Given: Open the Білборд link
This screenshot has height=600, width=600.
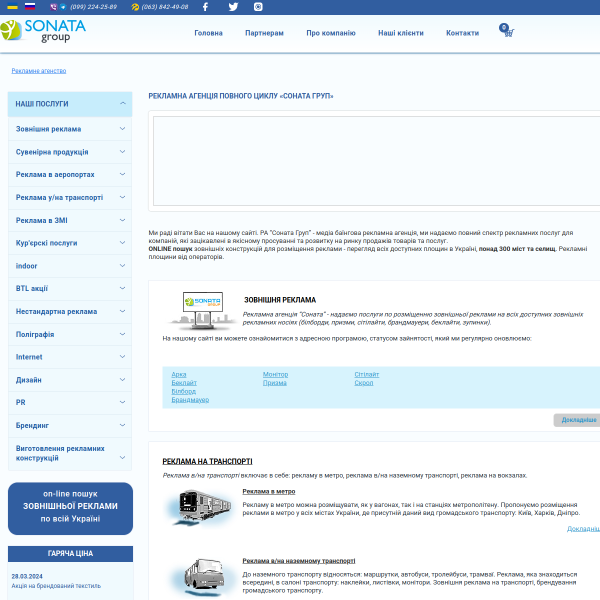Looking at the screenshot, I should pos(184,391).
